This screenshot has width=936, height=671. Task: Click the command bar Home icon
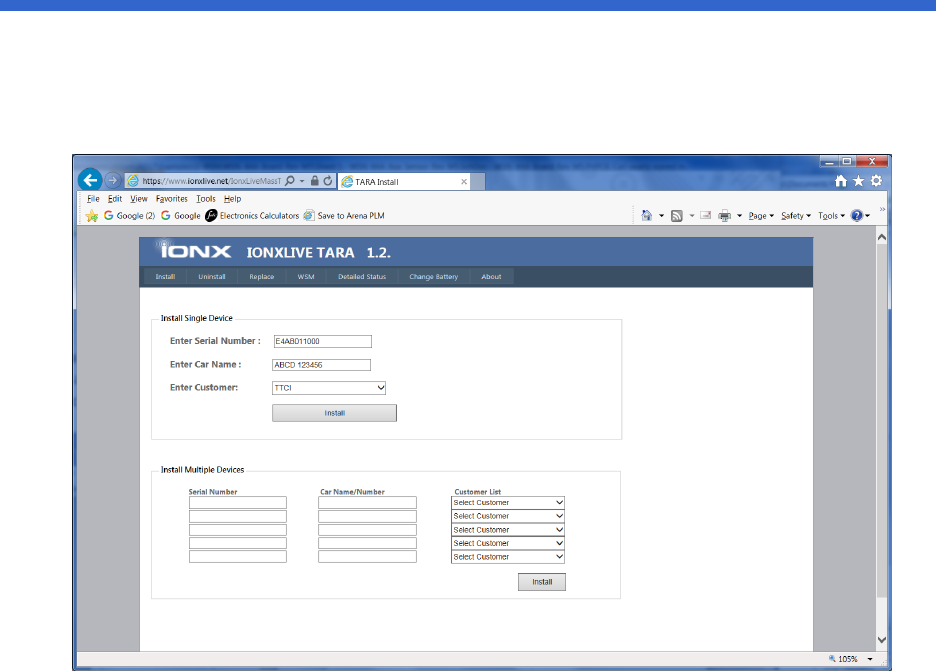[646, 216]
